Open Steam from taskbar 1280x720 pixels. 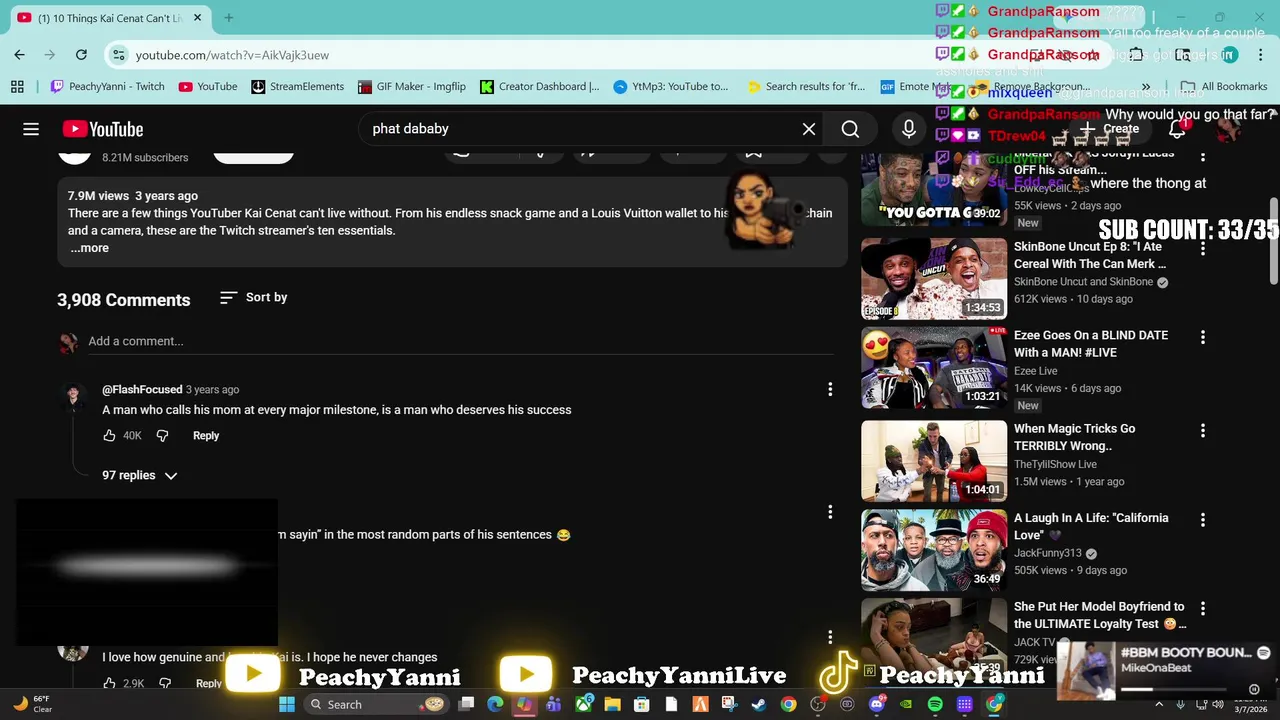tap(759, 704)
